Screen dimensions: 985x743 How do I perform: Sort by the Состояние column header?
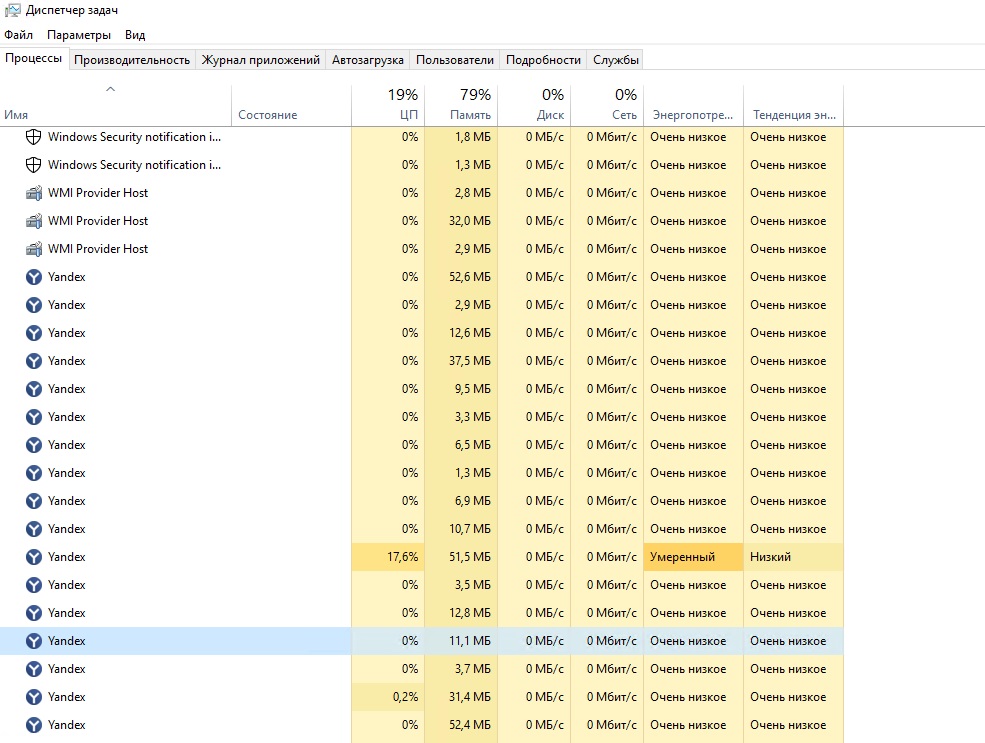click(291, 106)
